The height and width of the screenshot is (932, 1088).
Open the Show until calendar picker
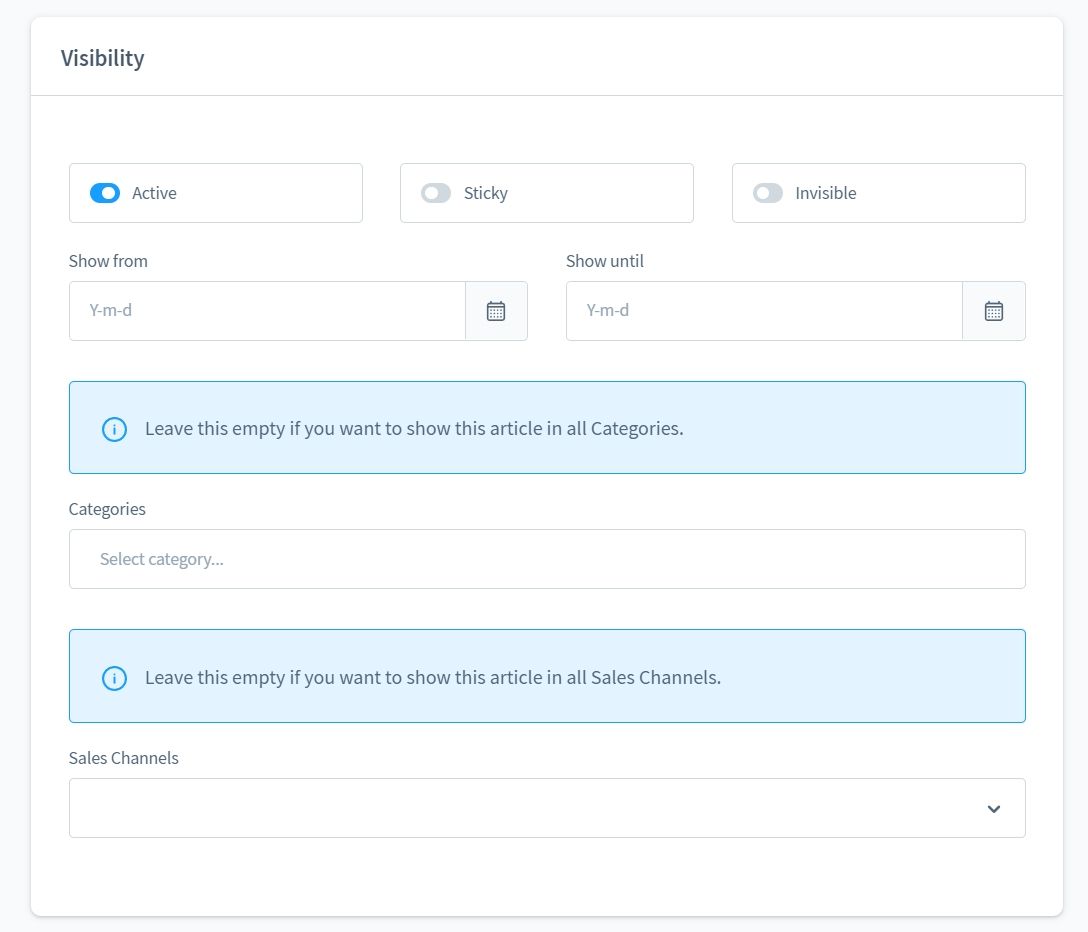(x=993, y=311)
